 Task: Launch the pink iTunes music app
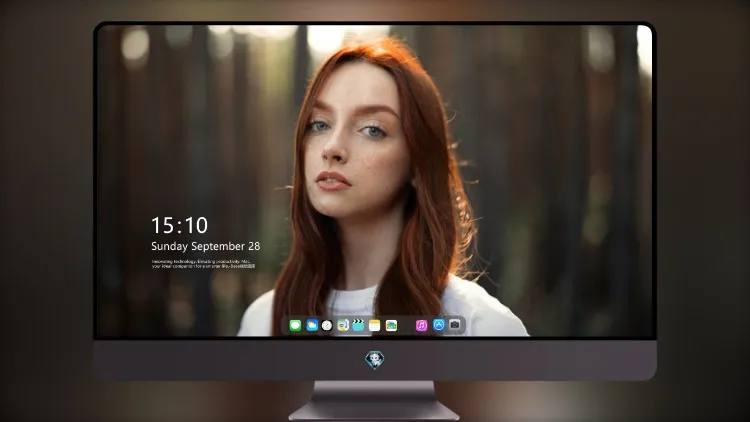pos(421,326)
